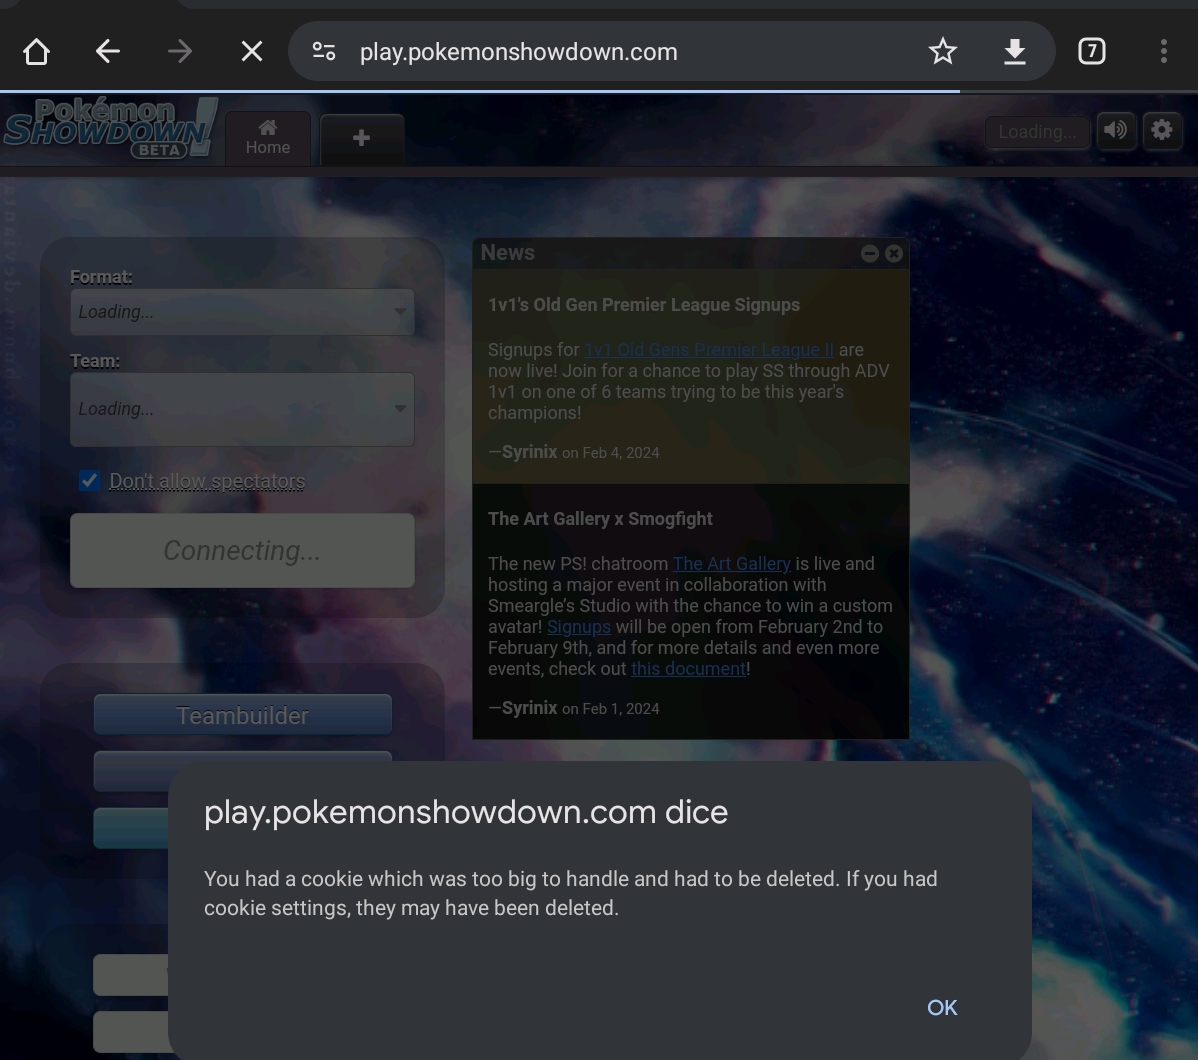The image size is (1198, 1060).
Task: Open The Art Gallery link
Action: pyautogui.click(x=731, y=564)
